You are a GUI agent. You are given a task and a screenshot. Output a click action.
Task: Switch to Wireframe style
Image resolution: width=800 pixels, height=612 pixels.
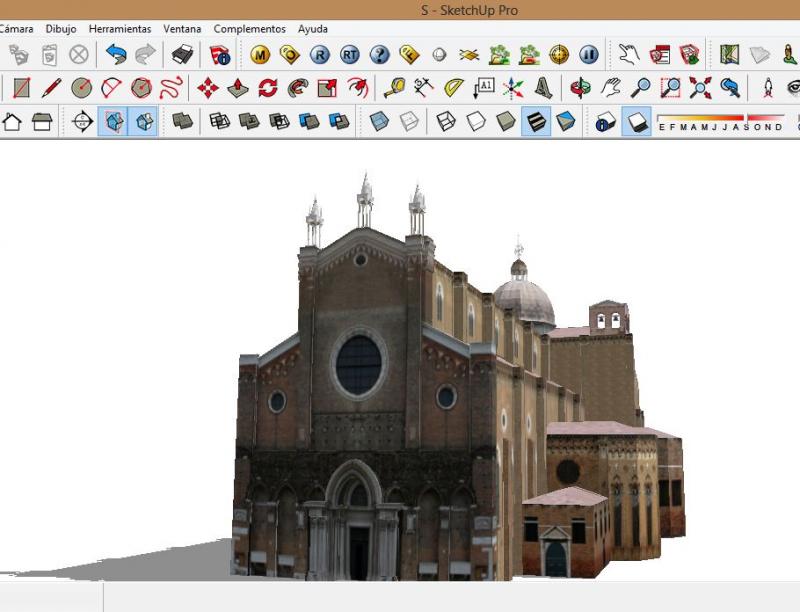[x=446, y=121]
